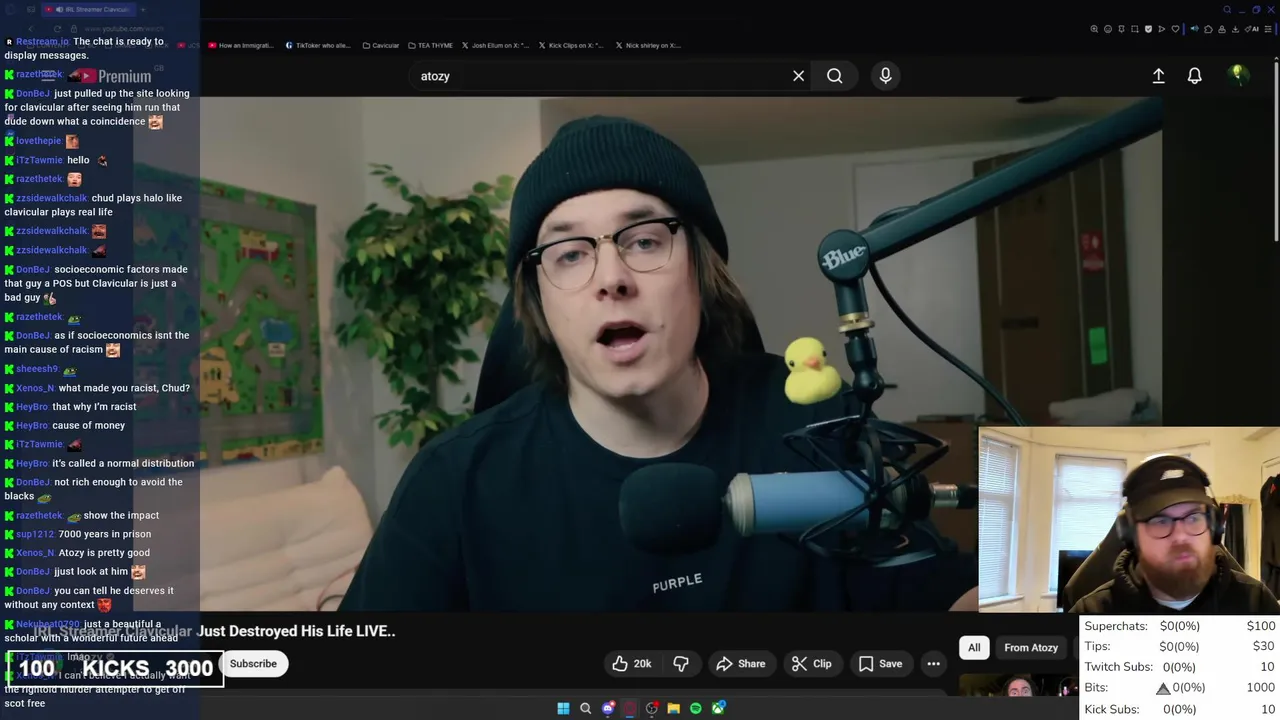The width and height of the screenshot is (1280, 720).
Task: Add page to bookmarks with the heart icon
Action: click(x=1176, y=29)
